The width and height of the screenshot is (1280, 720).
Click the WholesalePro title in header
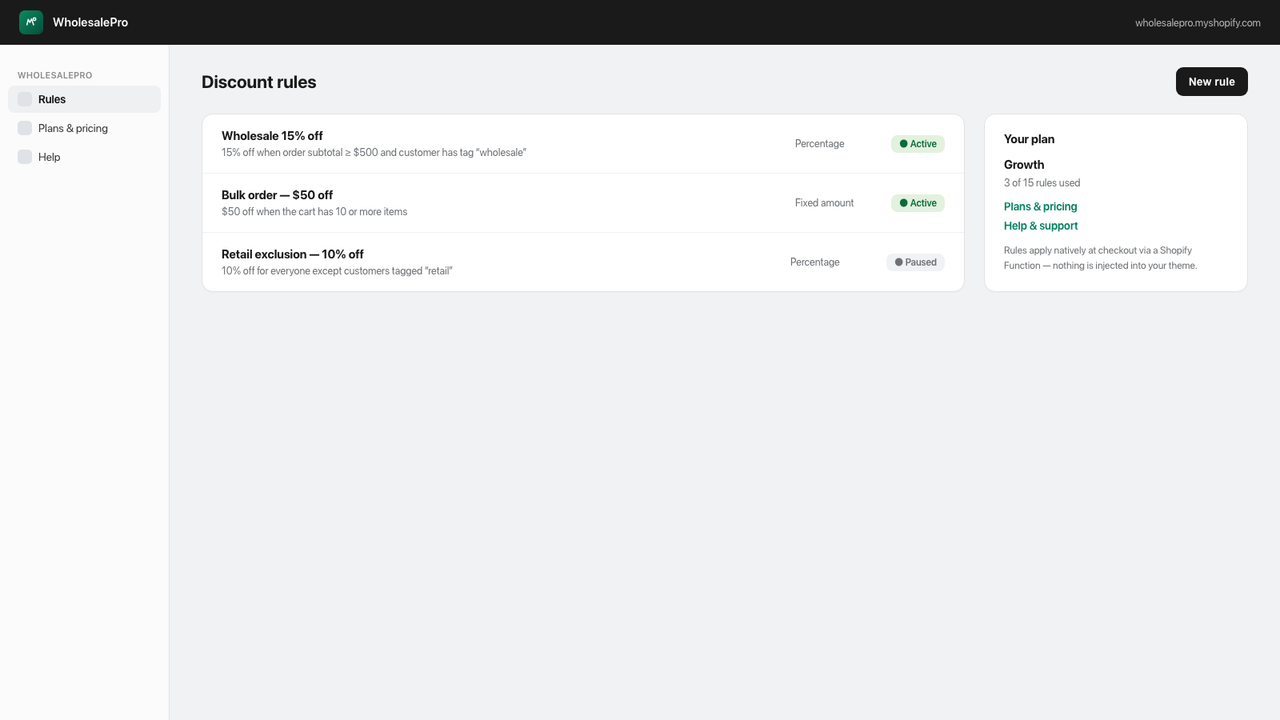click(90, 22)
